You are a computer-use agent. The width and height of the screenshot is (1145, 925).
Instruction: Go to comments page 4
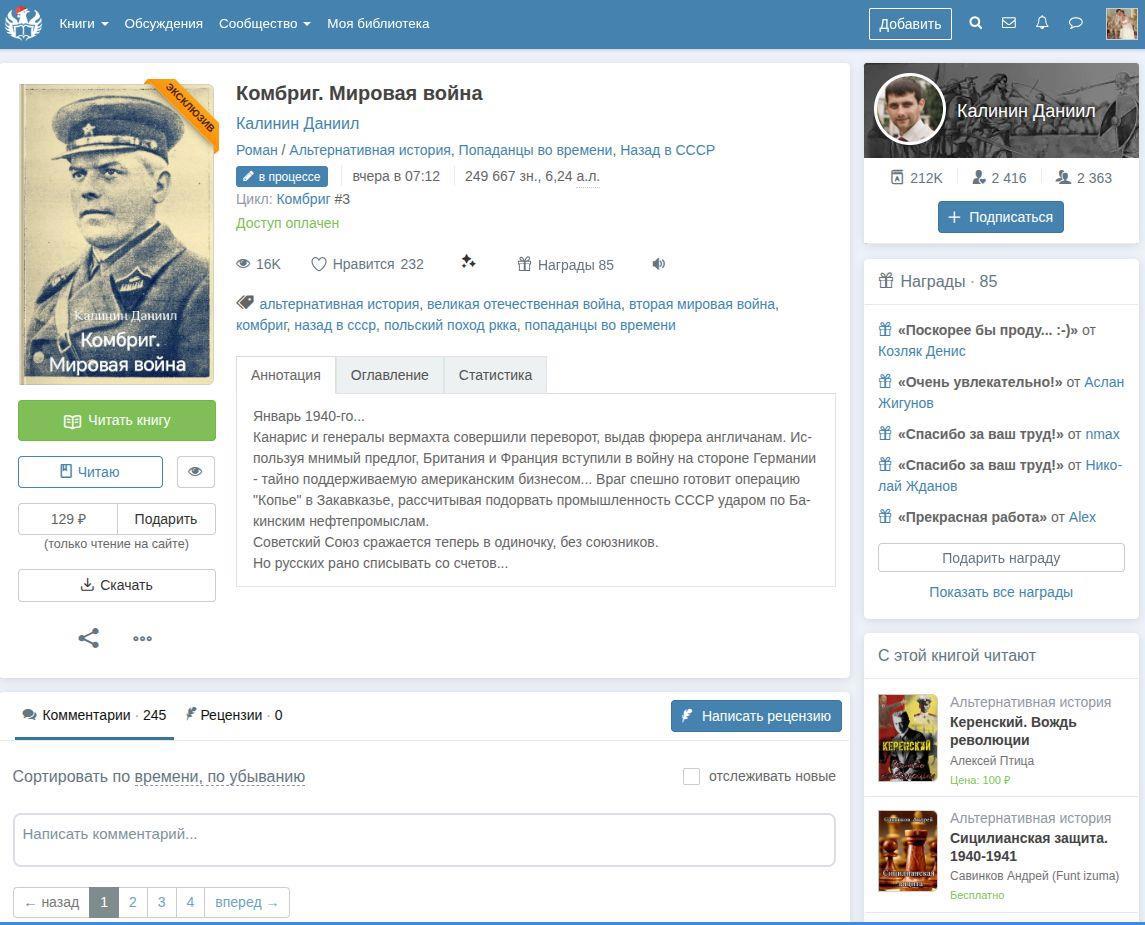coord(190,902)
